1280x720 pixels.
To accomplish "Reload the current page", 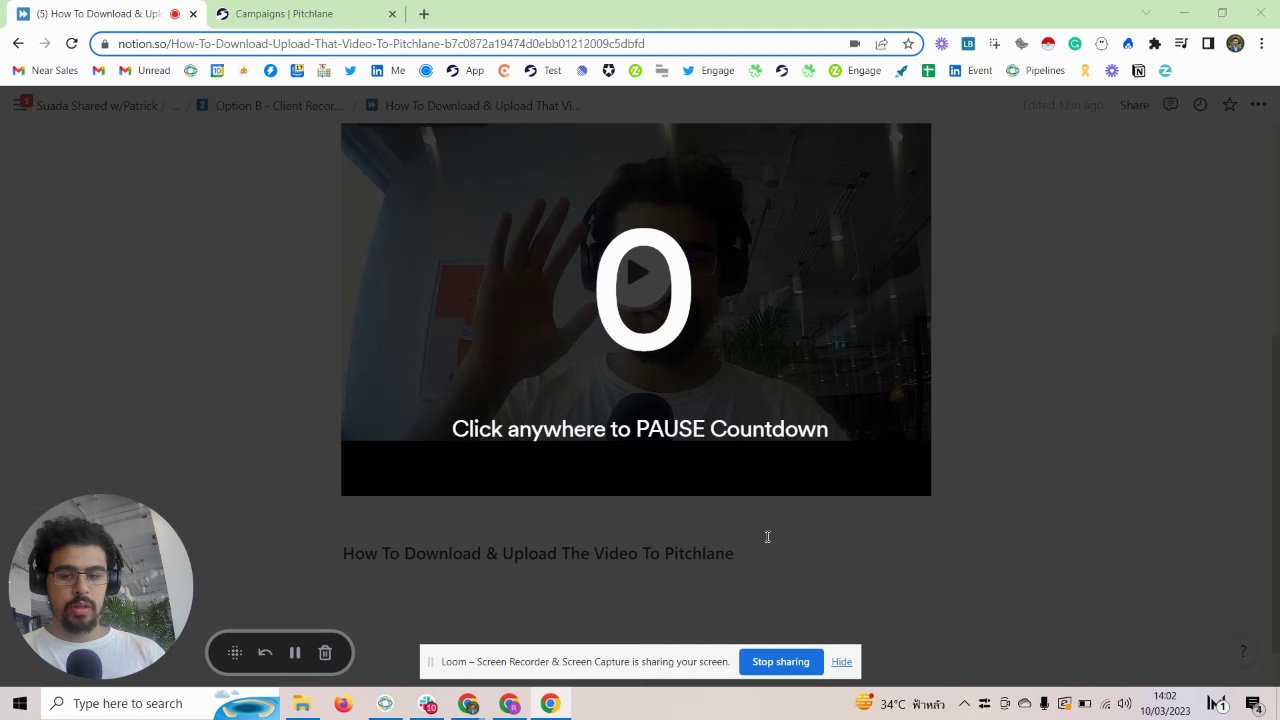I will pos(71,44).
